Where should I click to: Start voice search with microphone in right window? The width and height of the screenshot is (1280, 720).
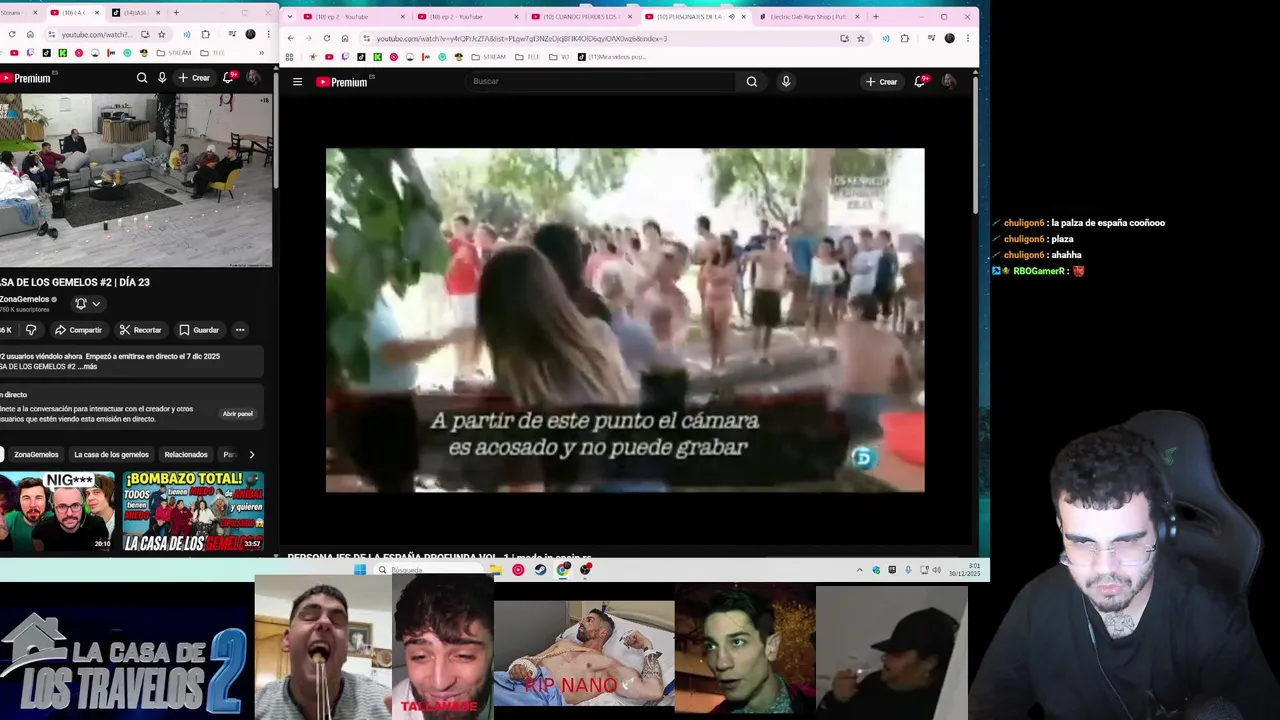[786, 82]
